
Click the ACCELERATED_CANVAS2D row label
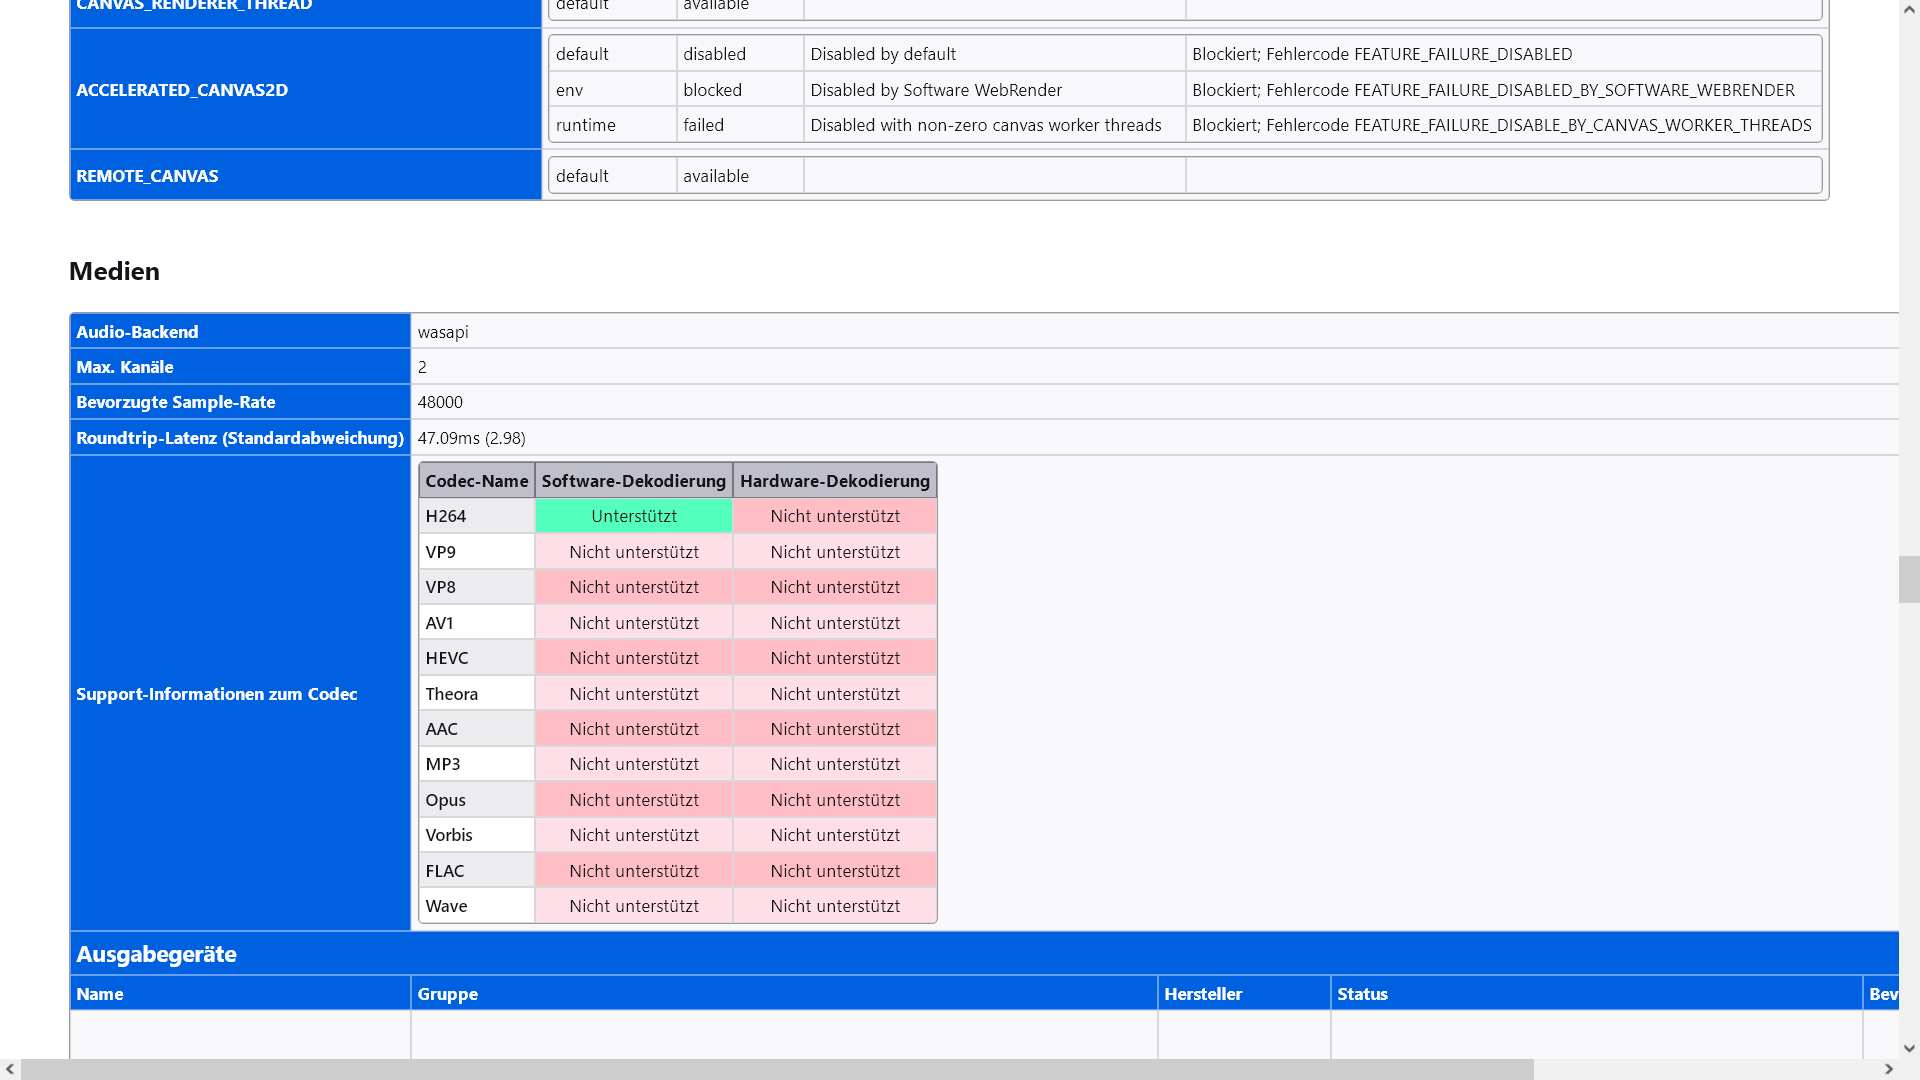(182, 90)
